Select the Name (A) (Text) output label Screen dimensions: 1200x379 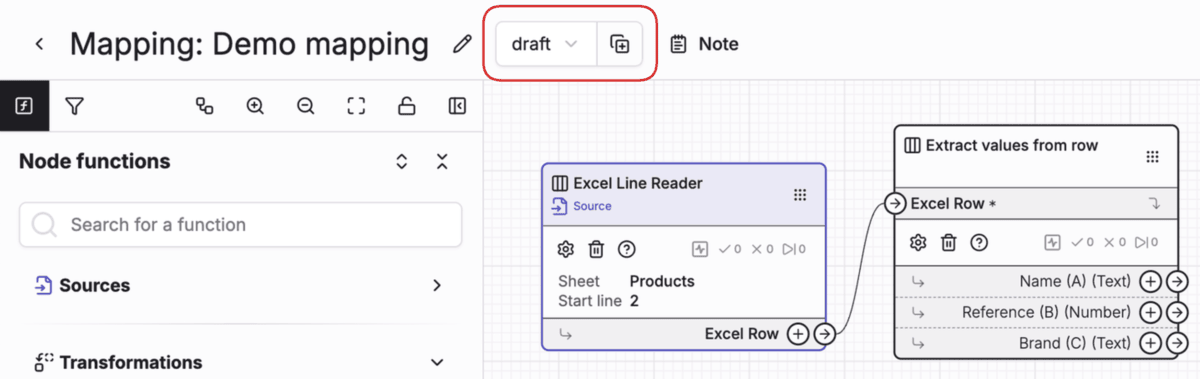tap(1075, 282)
